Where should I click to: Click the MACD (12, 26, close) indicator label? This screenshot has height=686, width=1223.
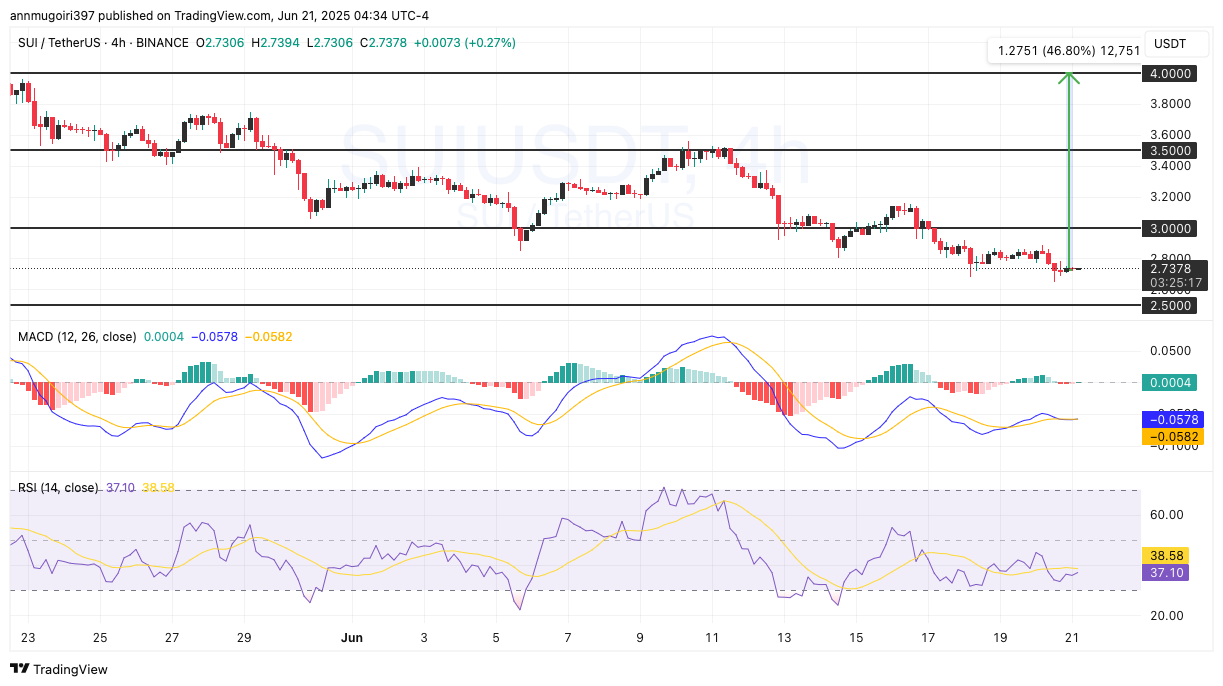77,337
